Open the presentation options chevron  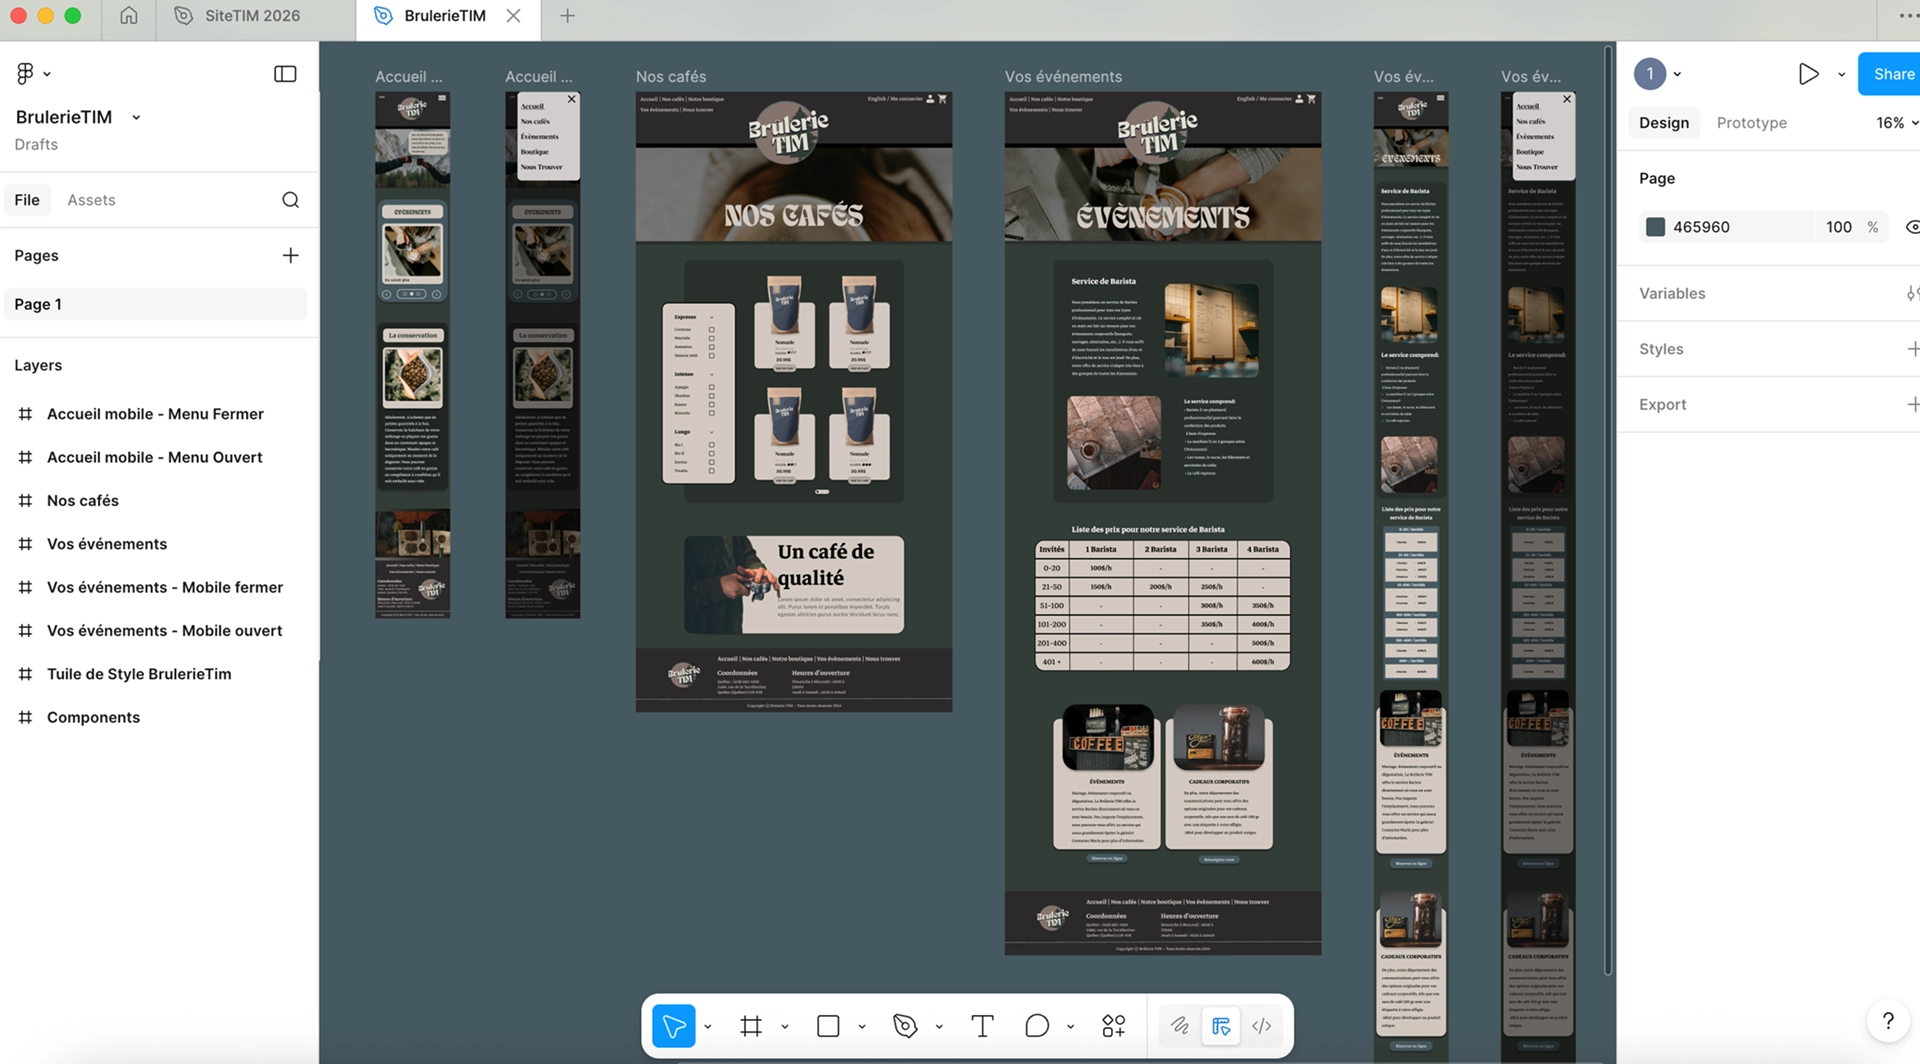tap(1841, 74)
